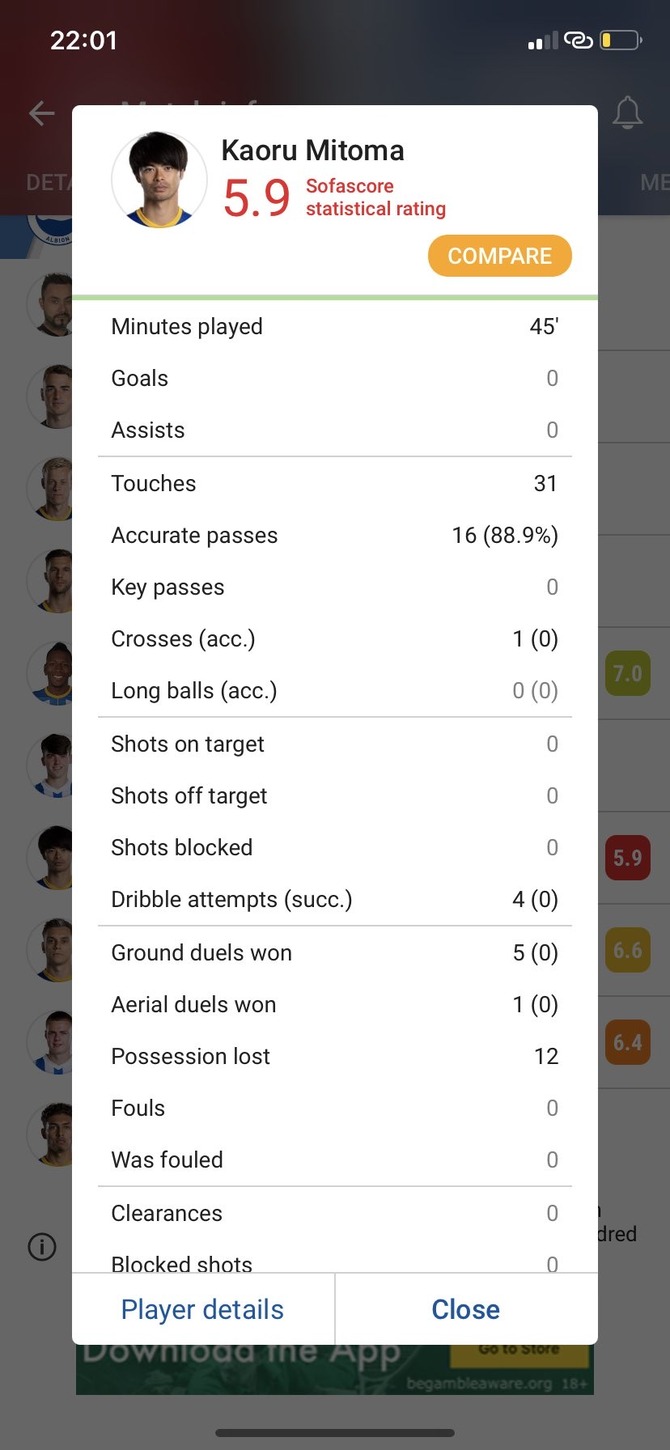The image size is (670, 1450).
Task: Tap the partially hidden Brighton club badge
Action: 48,230
